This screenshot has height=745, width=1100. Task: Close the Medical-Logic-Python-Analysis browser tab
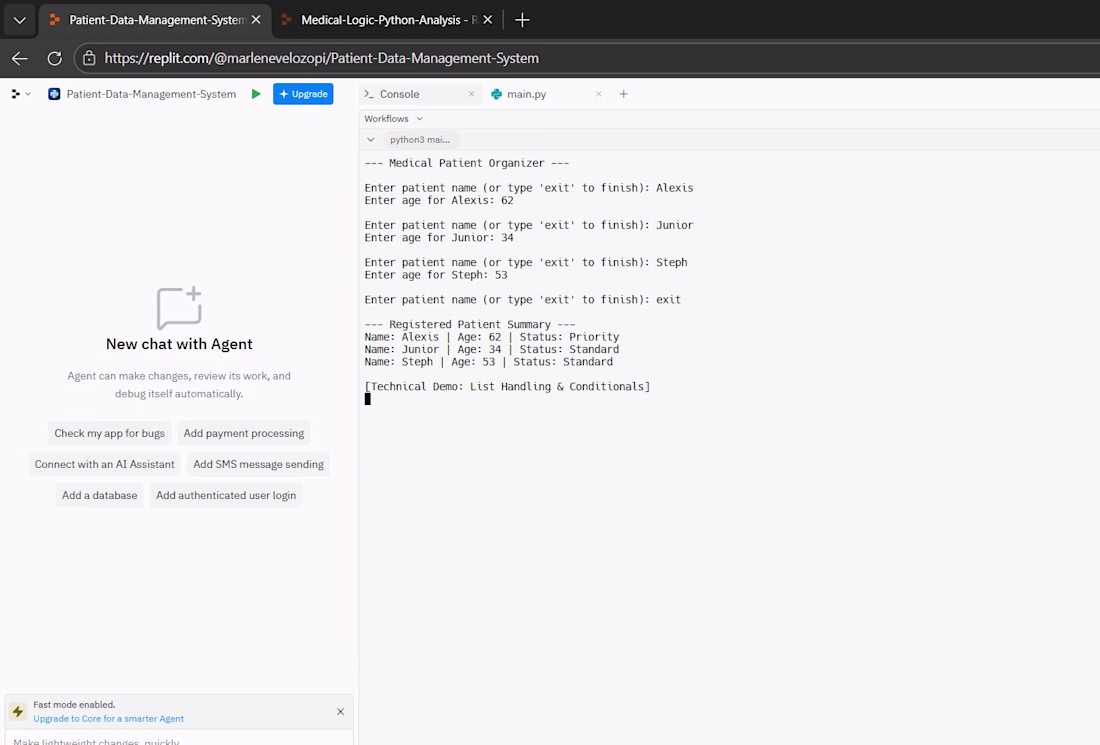pyautogui.click(x=488, y=20)
